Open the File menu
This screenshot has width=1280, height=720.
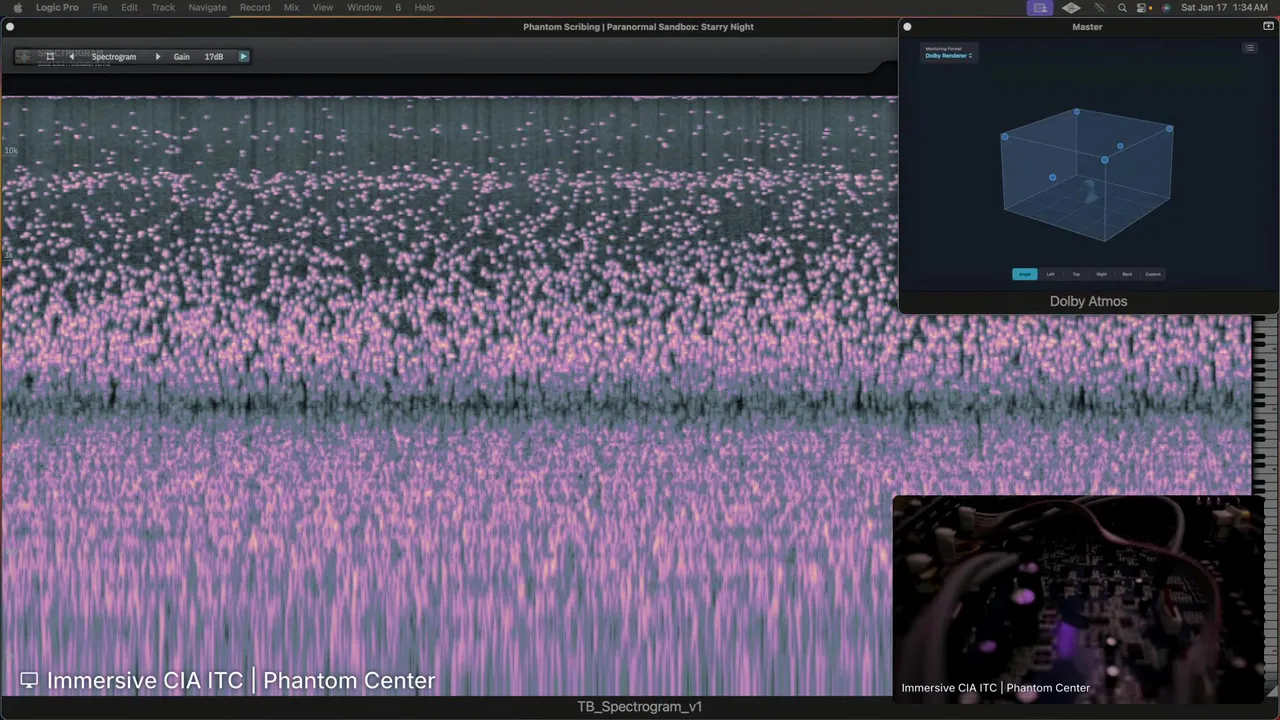coord(100,7)
